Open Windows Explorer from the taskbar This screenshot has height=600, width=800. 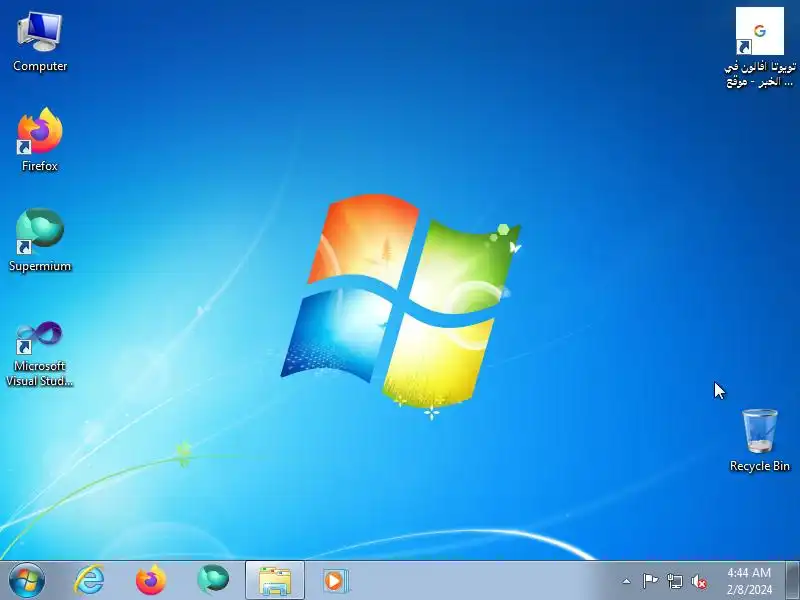275,581
